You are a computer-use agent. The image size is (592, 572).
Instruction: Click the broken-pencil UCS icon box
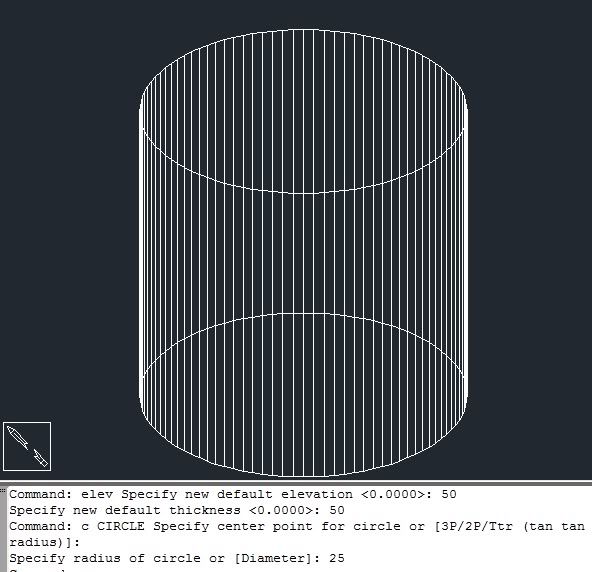pyautogui.click(x=27, y=446)
